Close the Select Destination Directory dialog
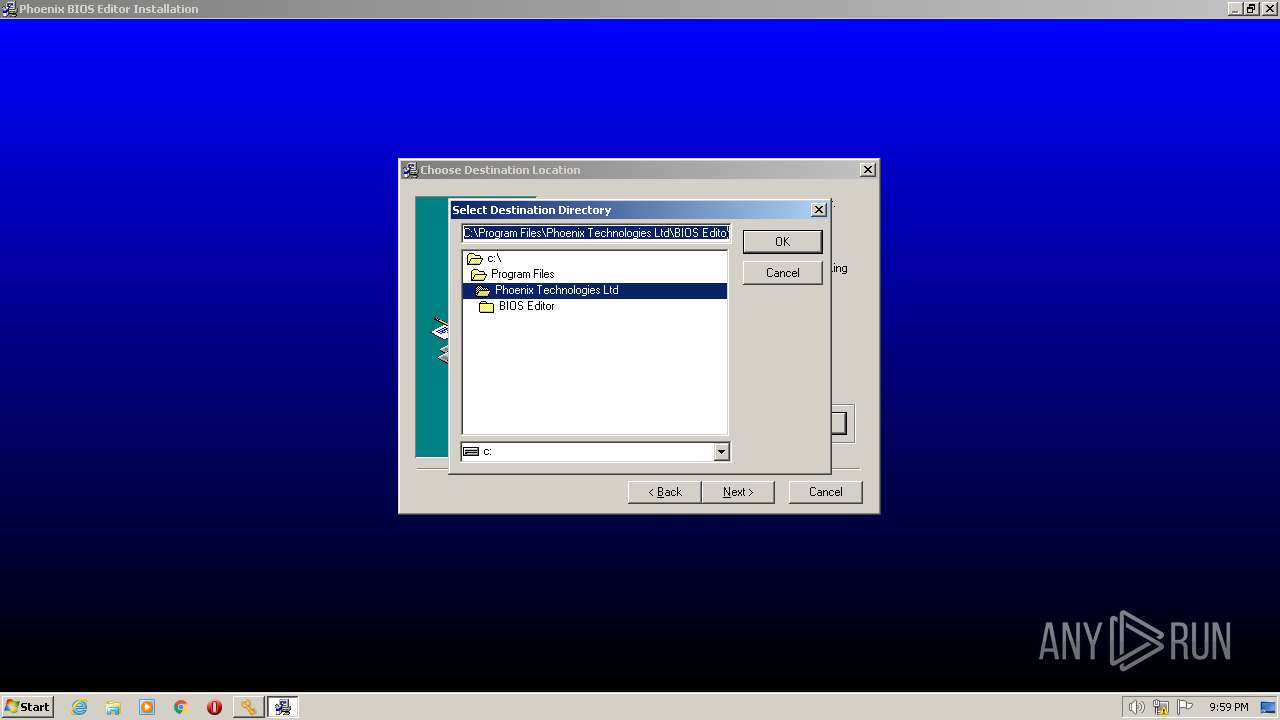Screen dimensions: 1280x720 click(x=819, y=210)
